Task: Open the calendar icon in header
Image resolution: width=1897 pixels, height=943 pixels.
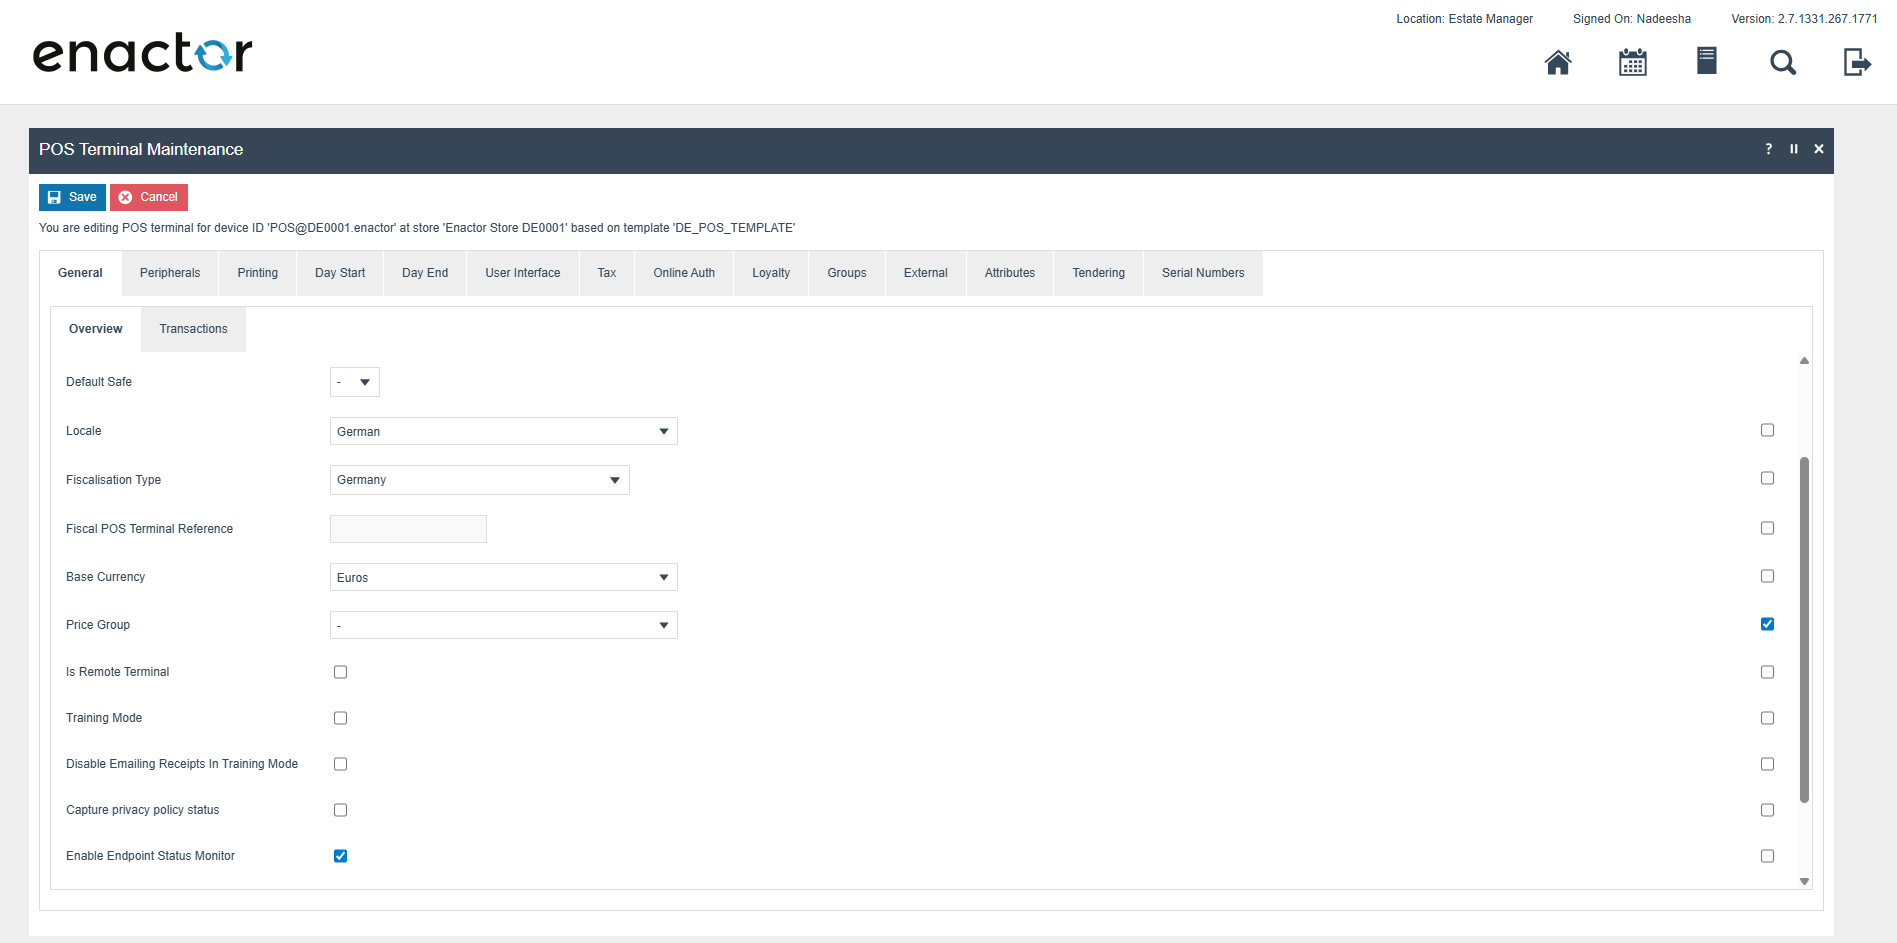Action: point(1633,62)
